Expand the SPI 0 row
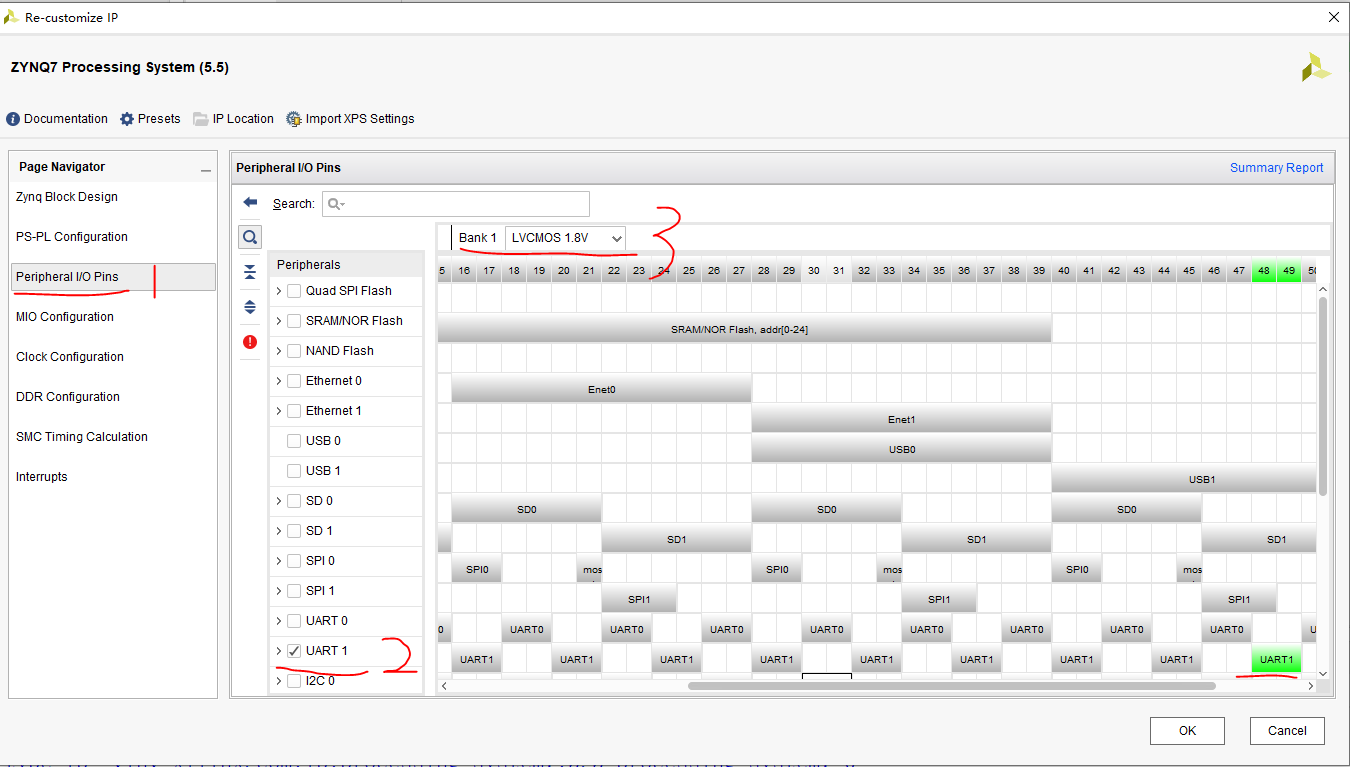The width and height of the screenshot is (1350, 767). tap(279, 561)
